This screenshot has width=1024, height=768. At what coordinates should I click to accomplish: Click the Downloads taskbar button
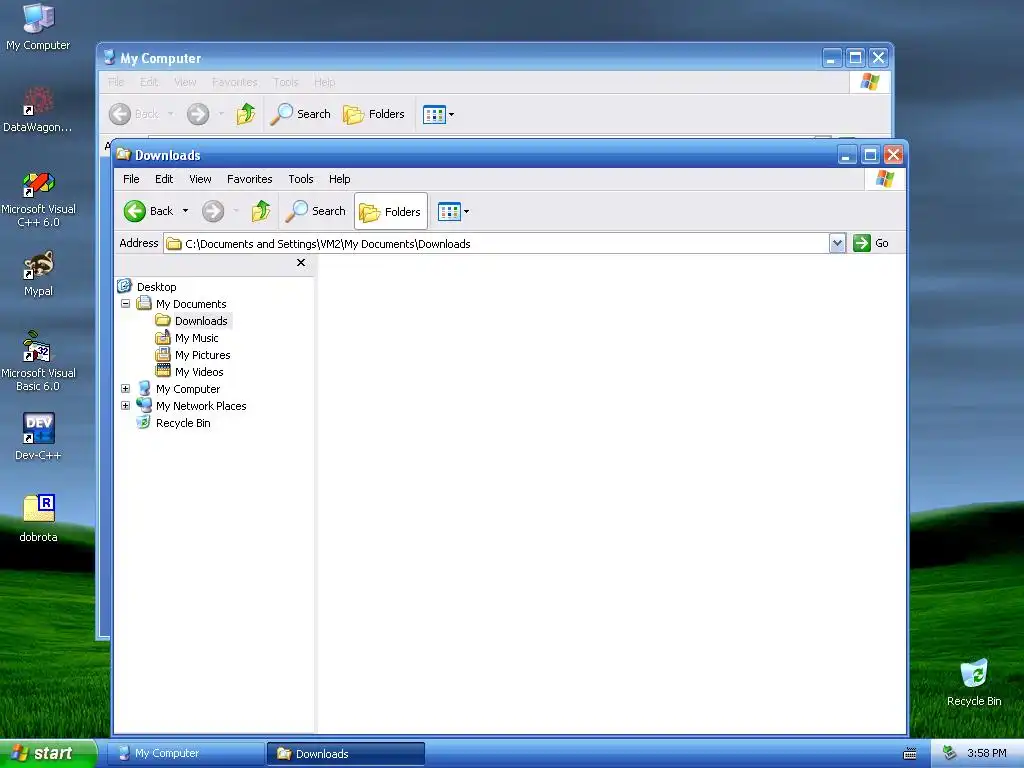pos(345,753)
